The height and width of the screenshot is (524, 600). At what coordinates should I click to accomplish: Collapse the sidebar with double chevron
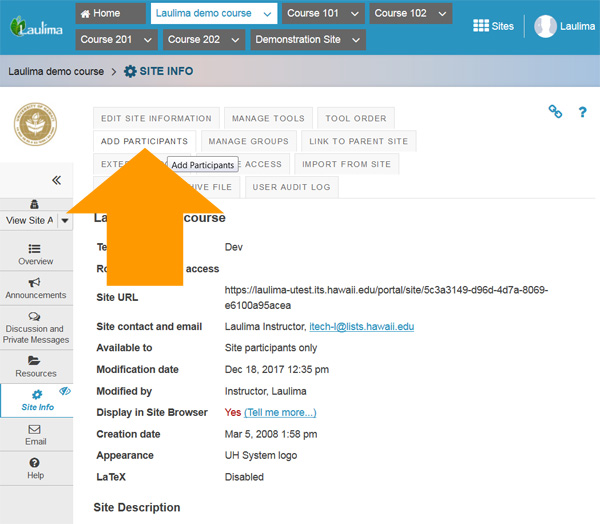(57, 180)
